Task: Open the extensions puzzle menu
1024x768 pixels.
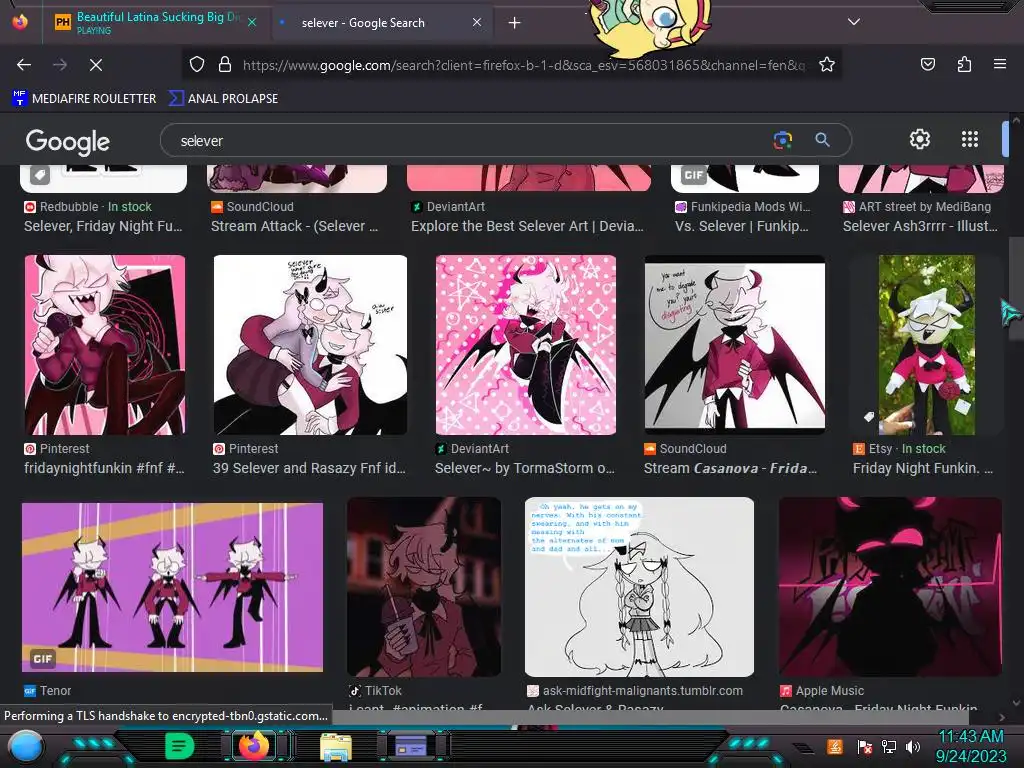Action: click(964, 65)
